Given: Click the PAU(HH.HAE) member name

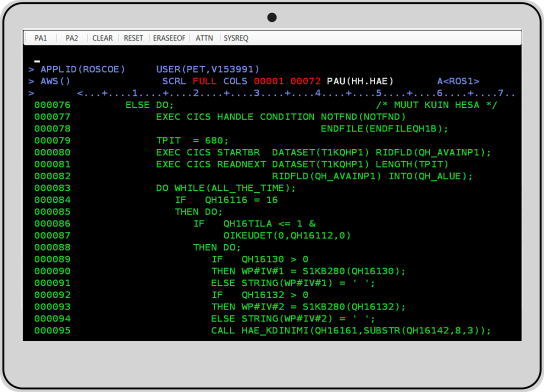Looking at the screenshot, I should [x=360, y=81].
